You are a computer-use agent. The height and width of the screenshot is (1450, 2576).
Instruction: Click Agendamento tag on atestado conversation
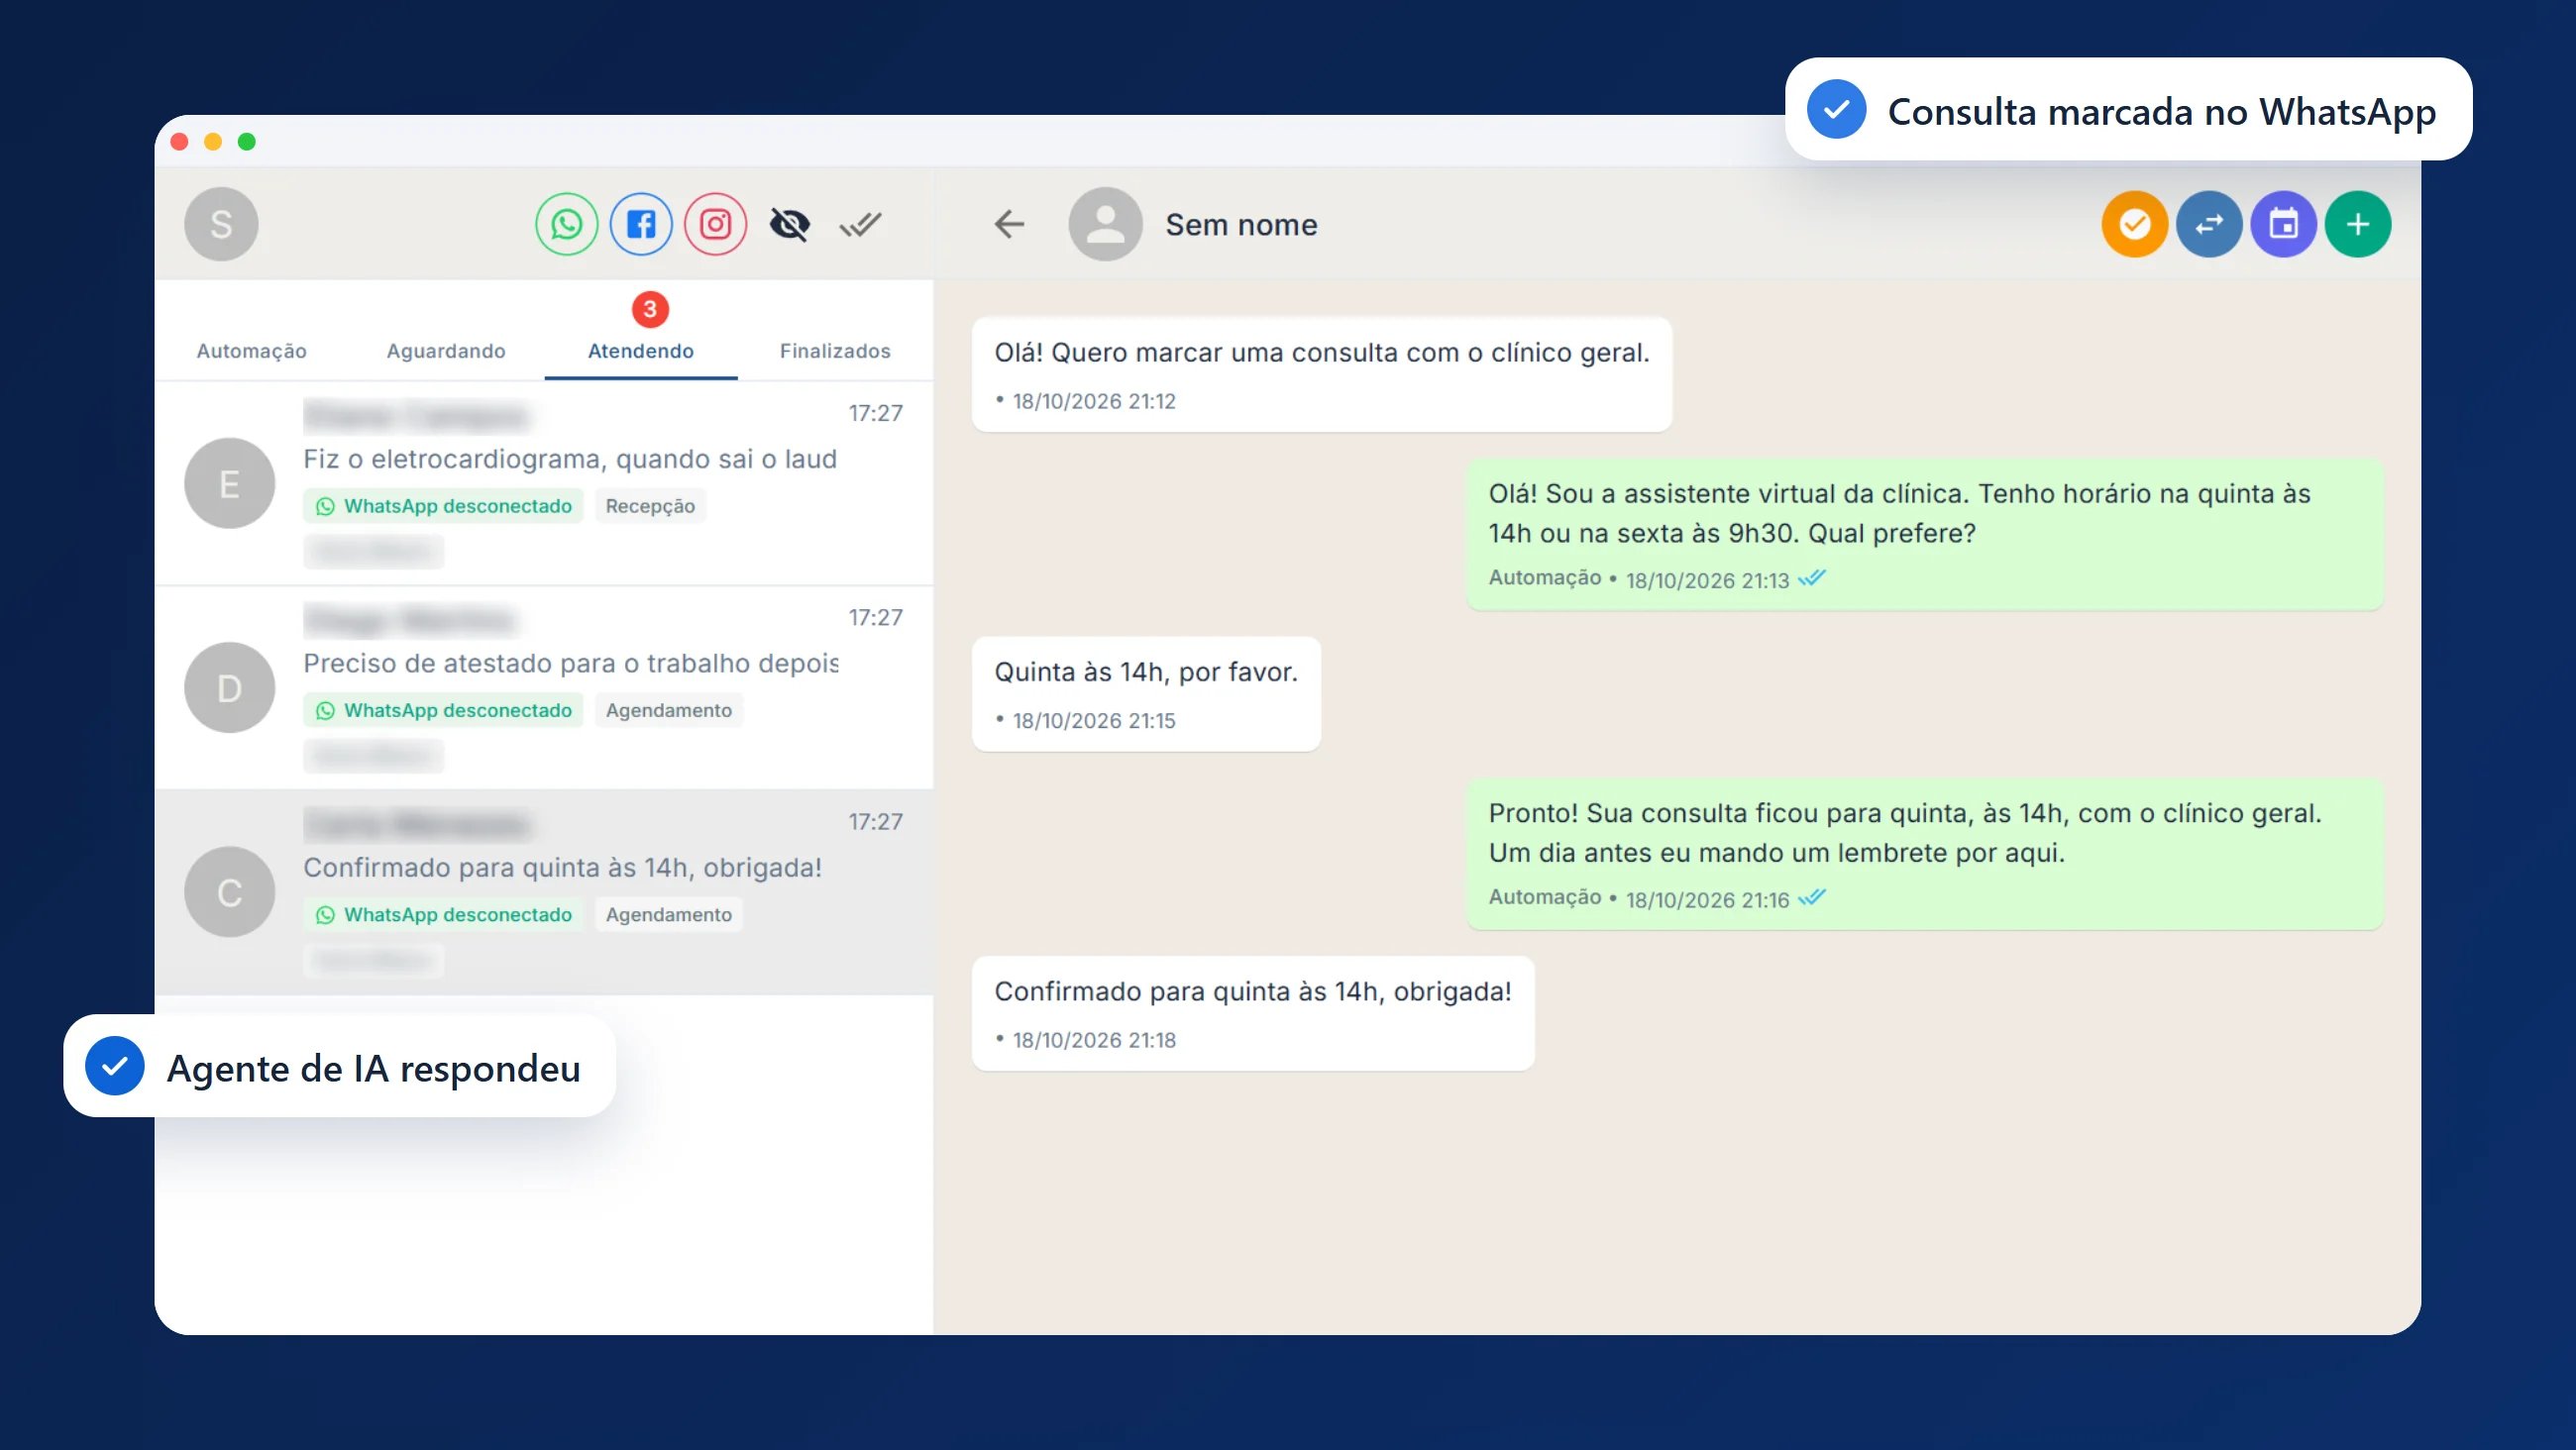[x=669, y=710]
